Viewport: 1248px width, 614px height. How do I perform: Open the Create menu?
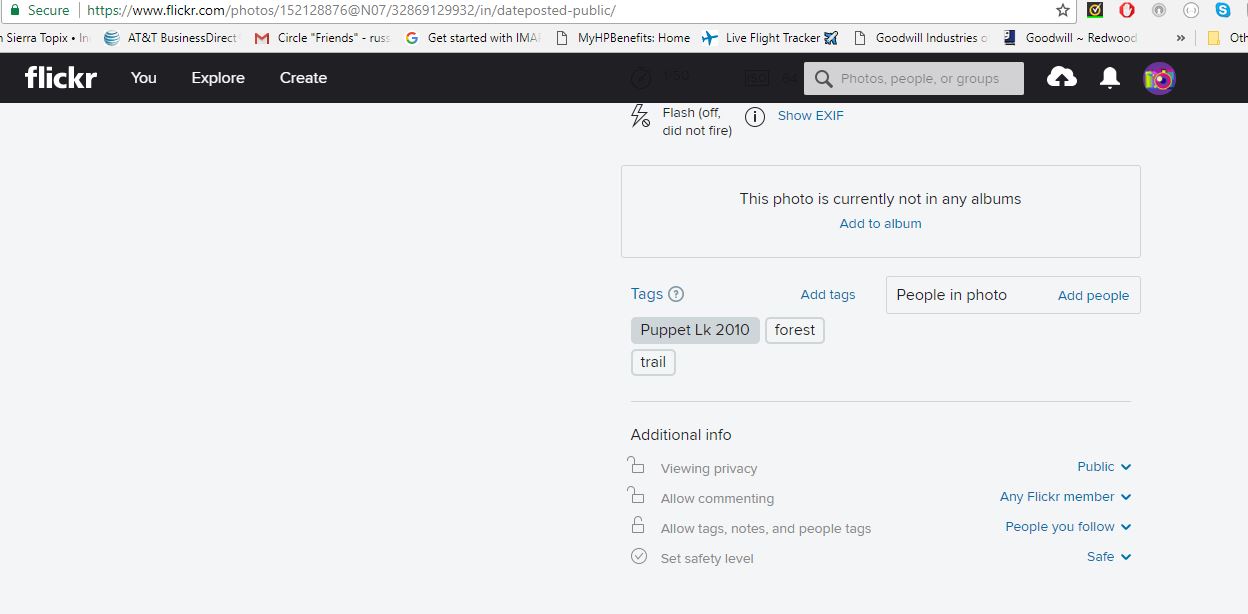pyautogui.click(x=303, y=78)
